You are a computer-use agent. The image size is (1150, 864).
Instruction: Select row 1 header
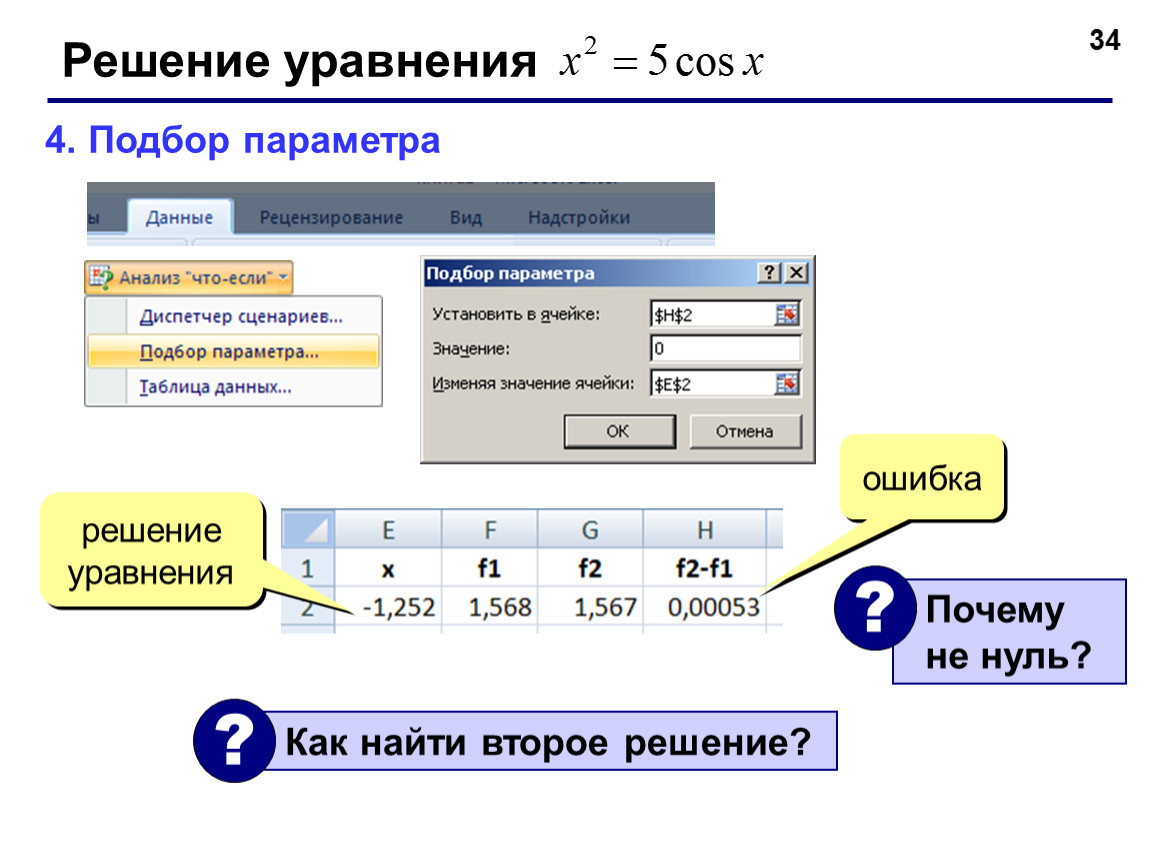(x=308, y=568)
